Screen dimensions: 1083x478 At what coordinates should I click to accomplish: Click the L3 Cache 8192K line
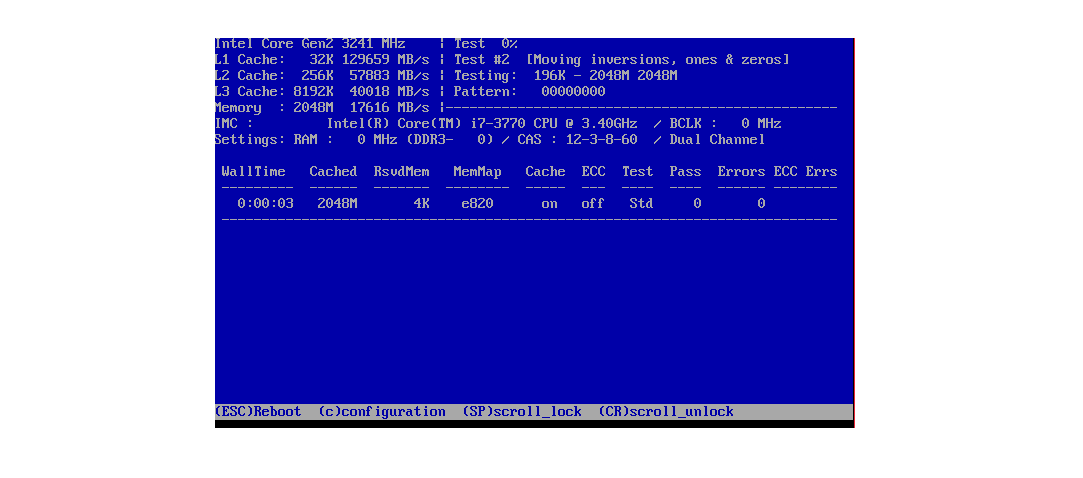pos(322,92)
